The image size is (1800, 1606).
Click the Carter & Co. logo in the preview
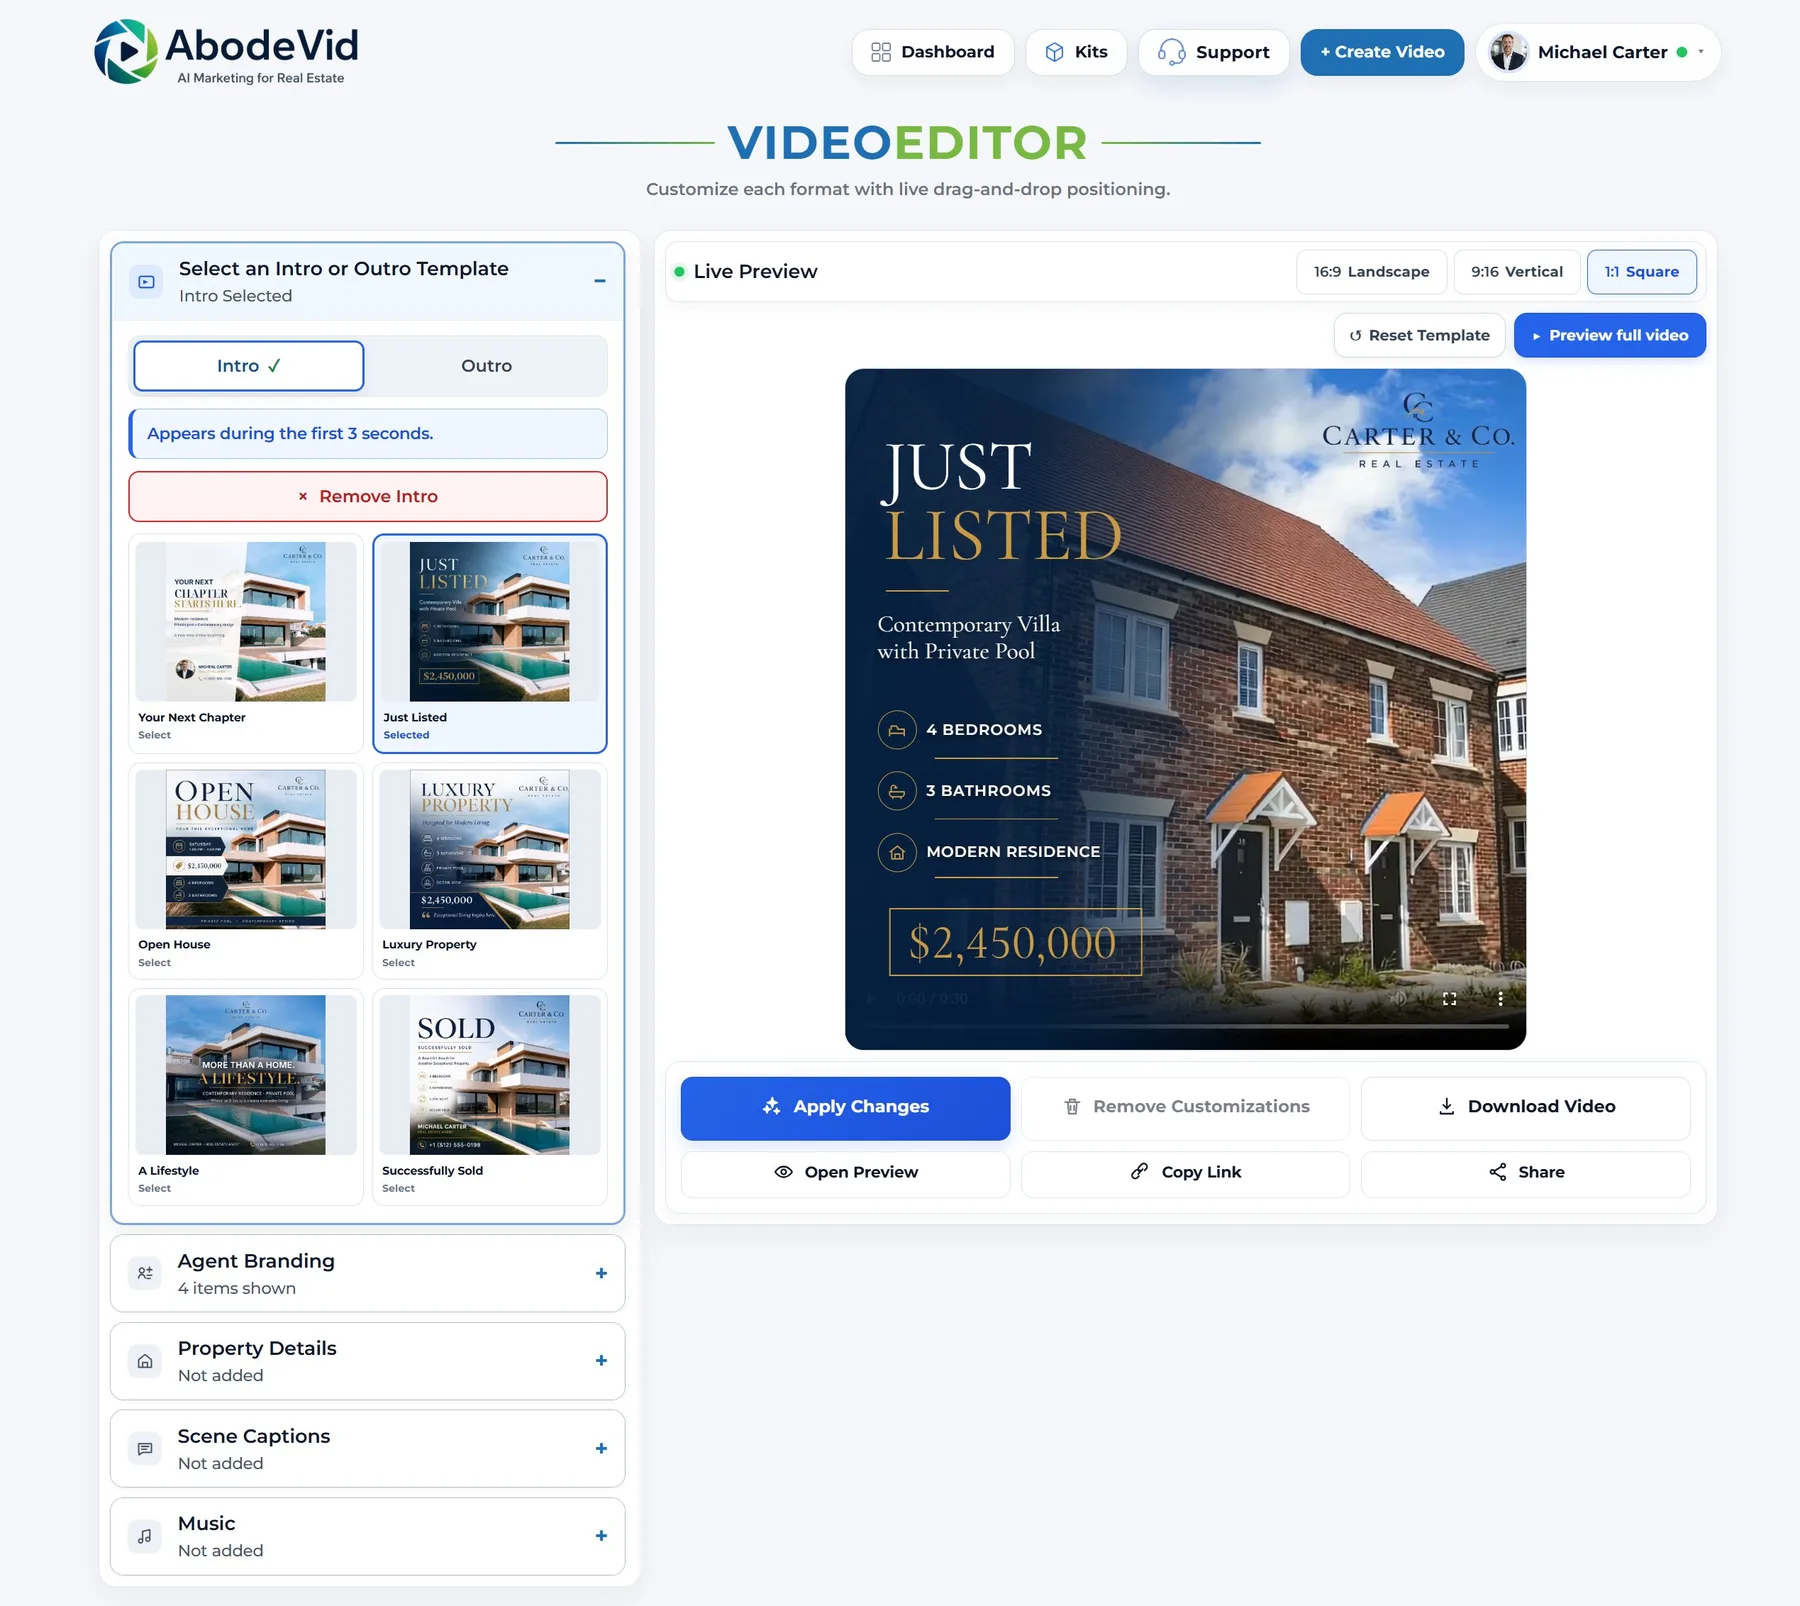pyautogui.click(x=1418, y=430)
